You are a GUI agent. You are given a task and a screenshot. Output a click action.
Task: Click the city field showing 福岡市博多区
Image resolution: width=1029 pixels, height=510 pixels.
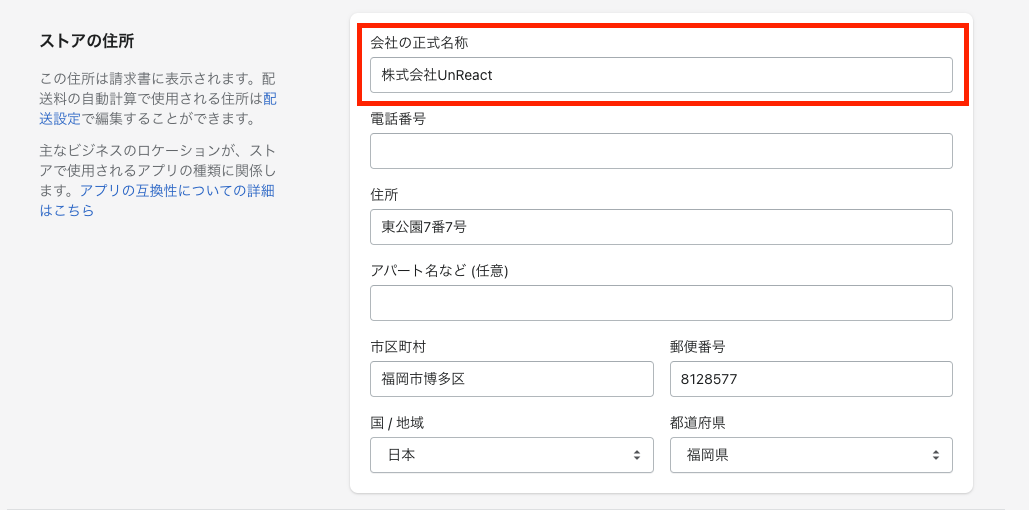(511, 379)
